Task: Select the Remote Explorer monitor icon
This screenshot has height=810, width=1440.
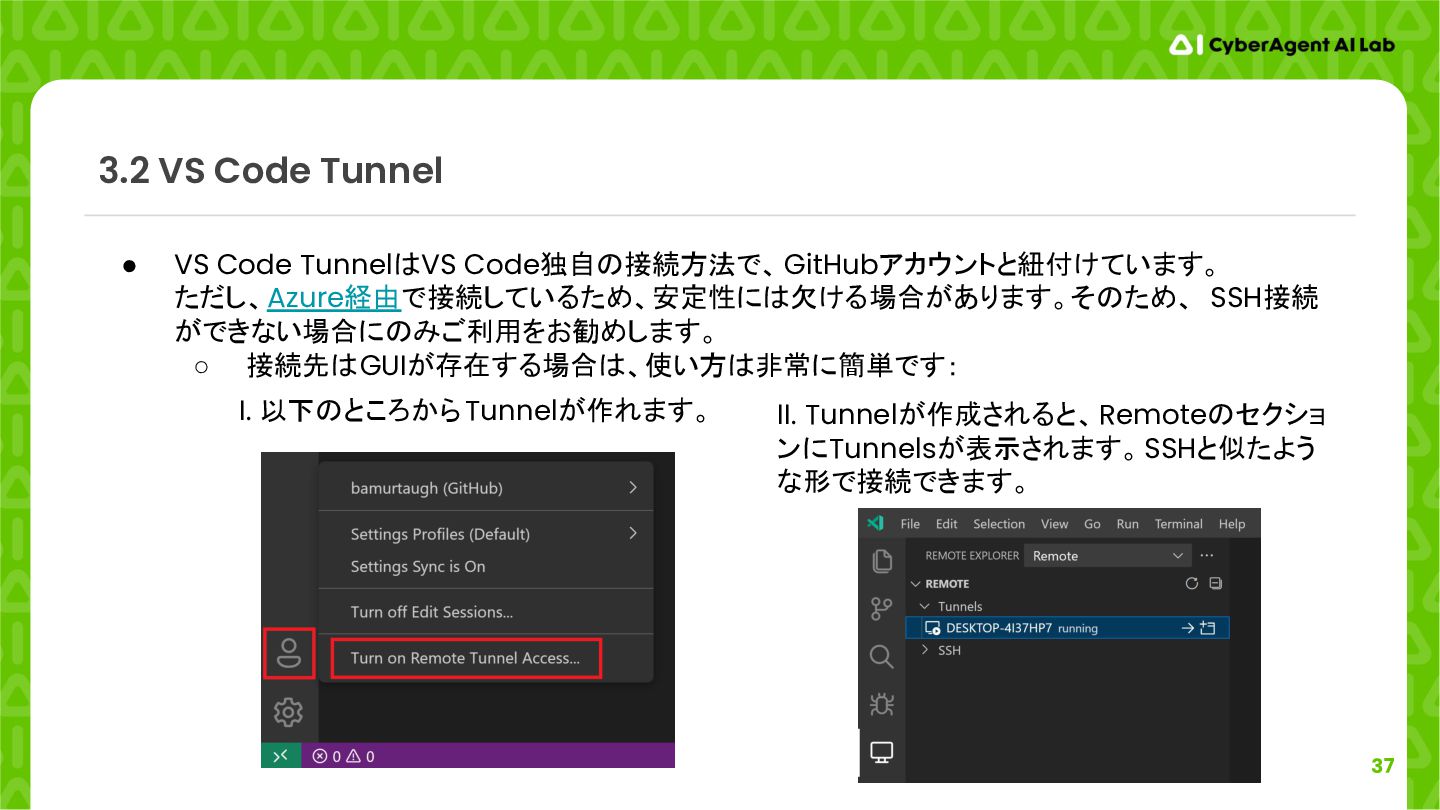Action: 881,752
